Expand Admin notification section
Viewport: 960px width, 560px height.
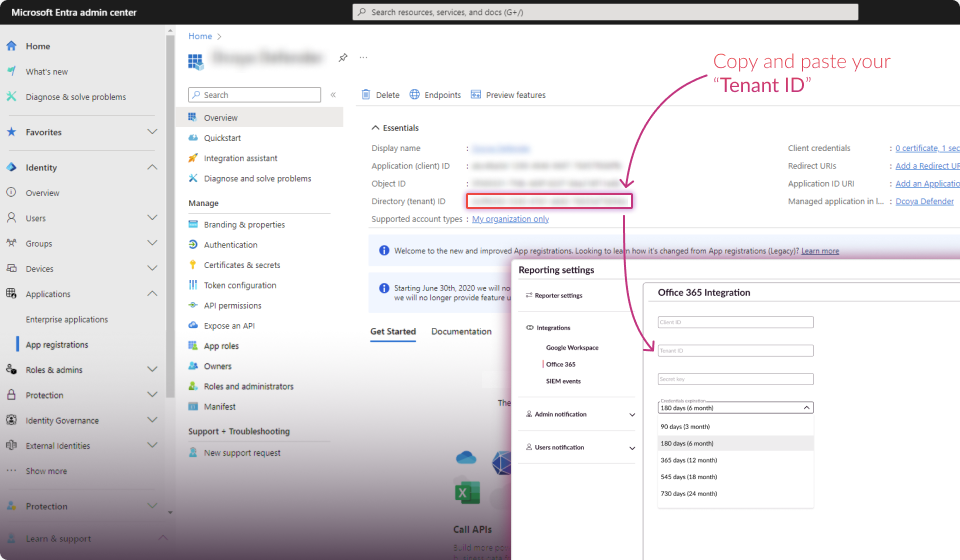click(x=632, y=414)
